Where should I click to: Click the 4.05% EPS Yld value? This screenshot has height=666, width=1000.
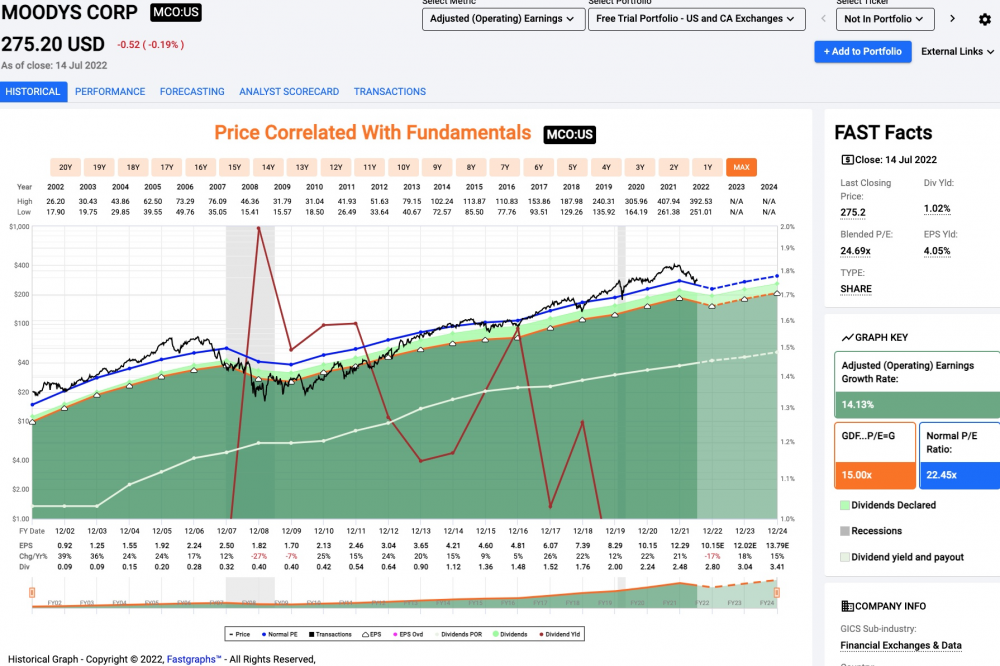[x=937, y=251]
